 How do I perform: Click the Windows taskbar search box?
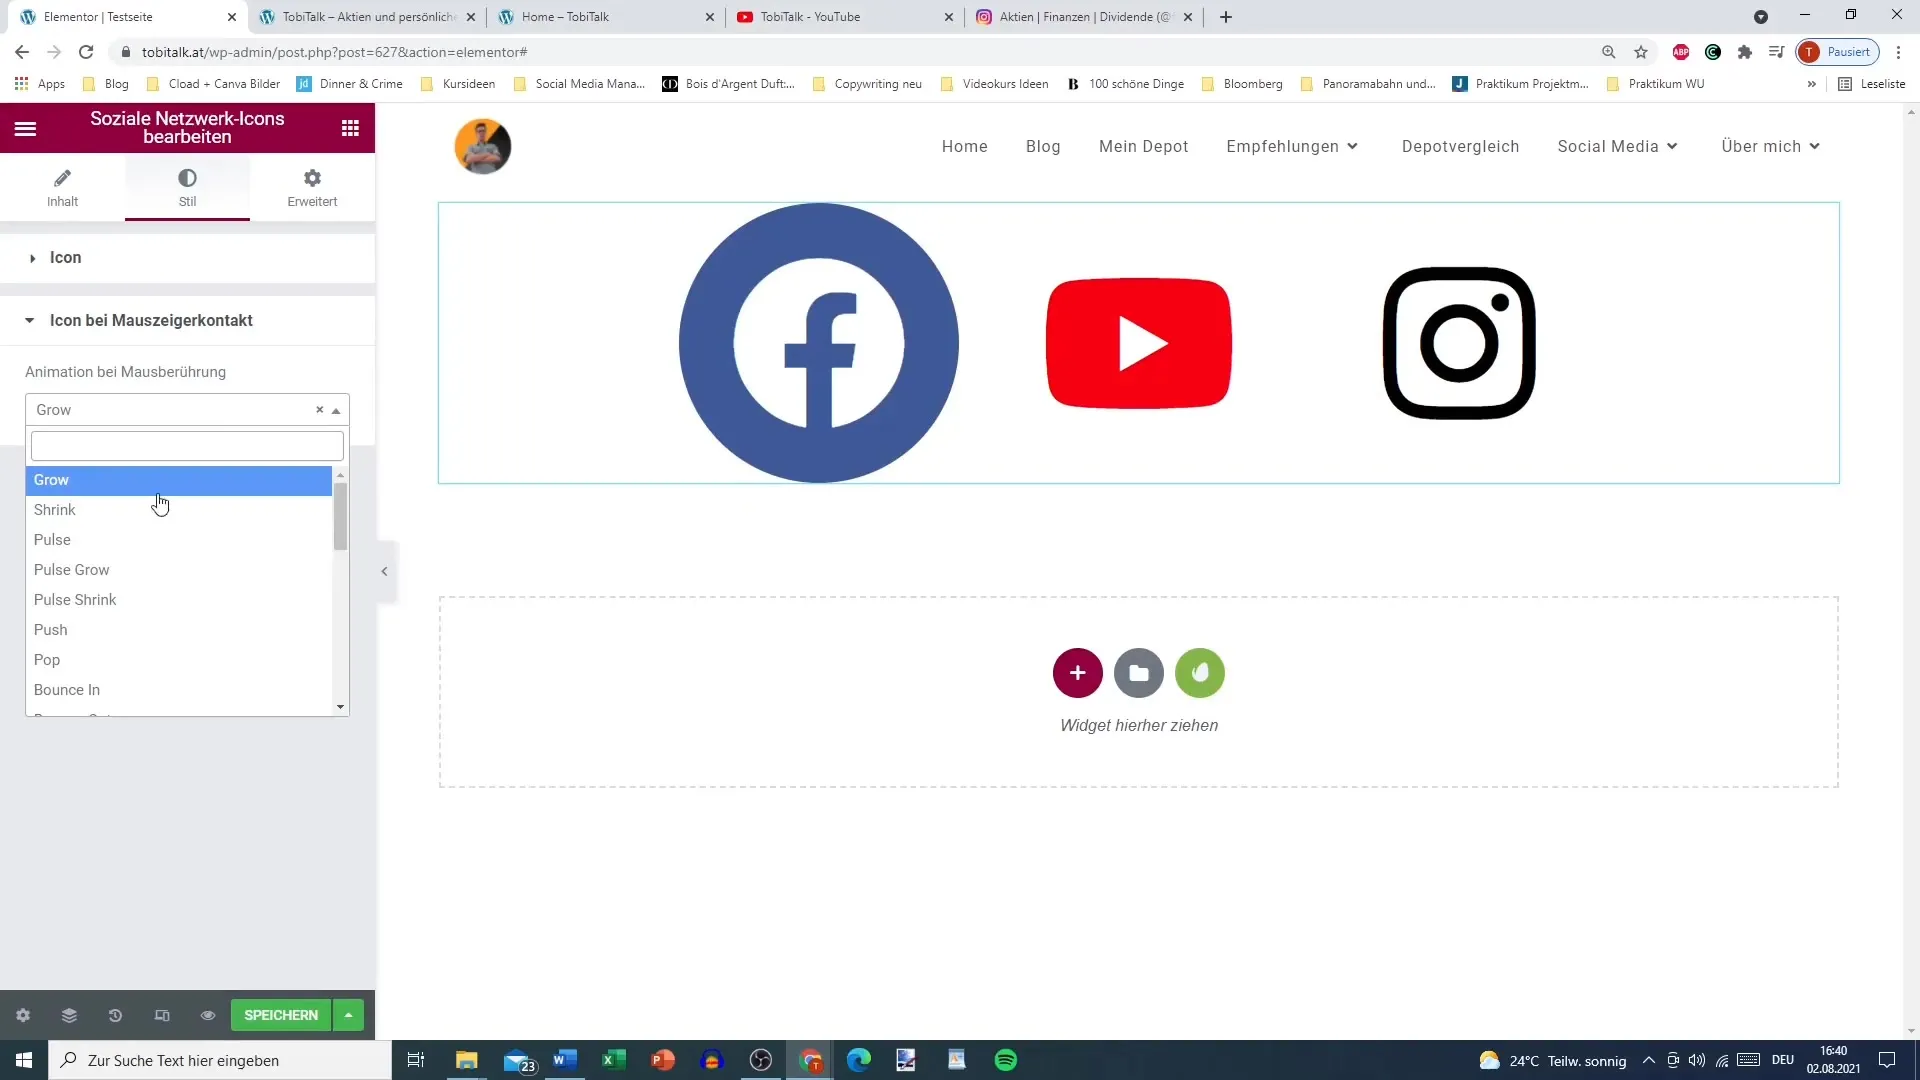coord(220,1060)
